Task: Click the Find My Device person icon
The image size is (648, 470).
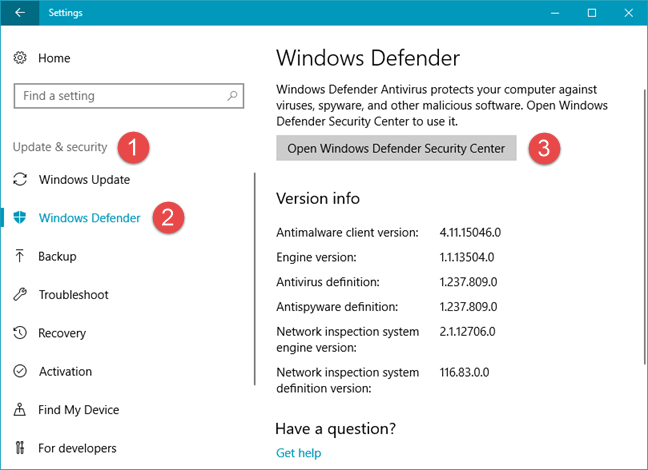Action: pos(19,410)
